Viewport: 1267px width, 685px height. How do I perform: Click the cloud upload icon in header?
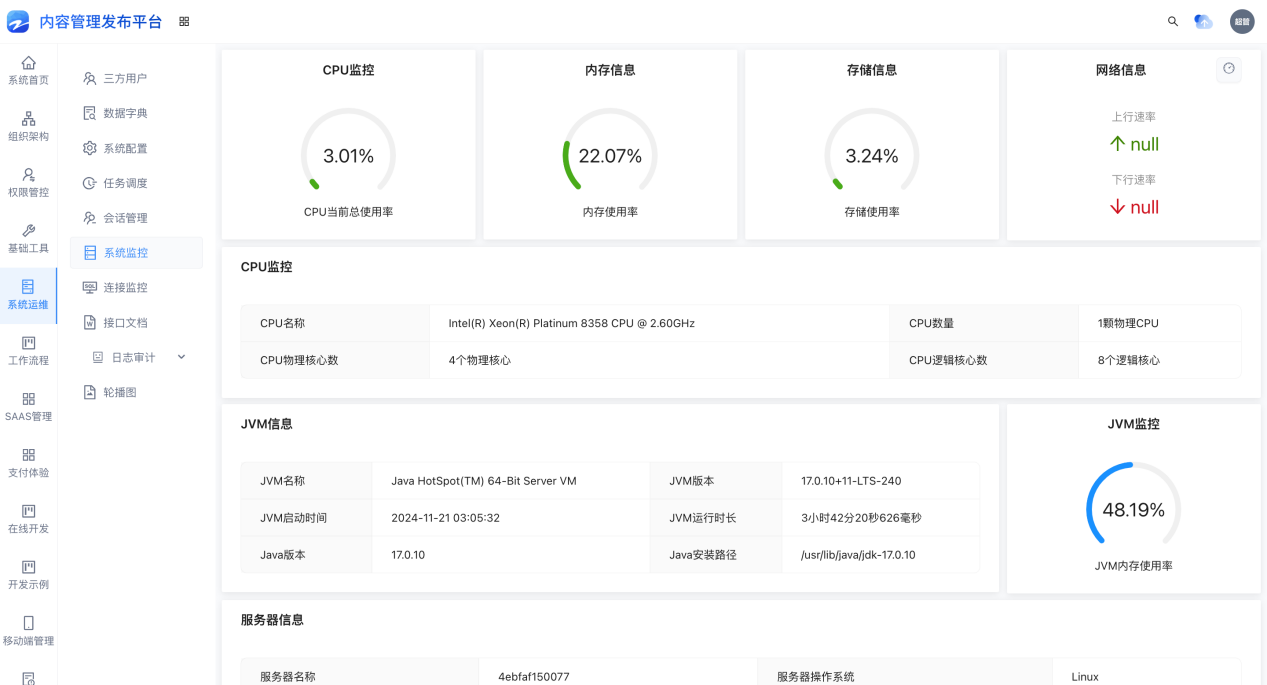1204,21
